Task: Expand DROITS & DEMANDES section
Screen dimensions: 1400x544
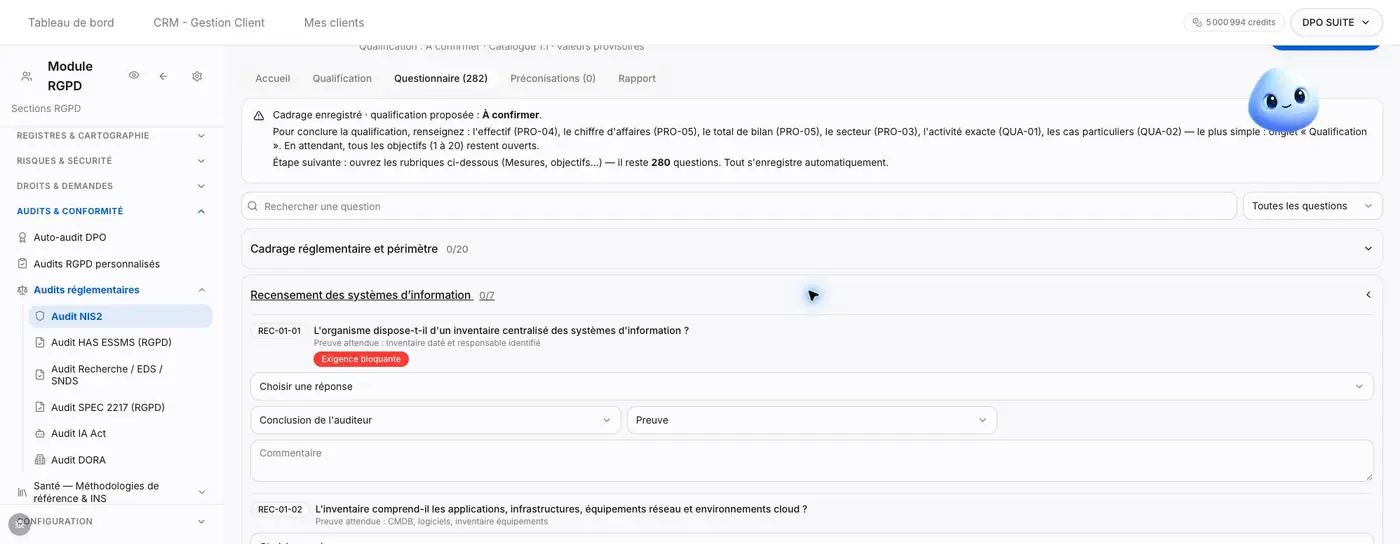Action: 201,186
